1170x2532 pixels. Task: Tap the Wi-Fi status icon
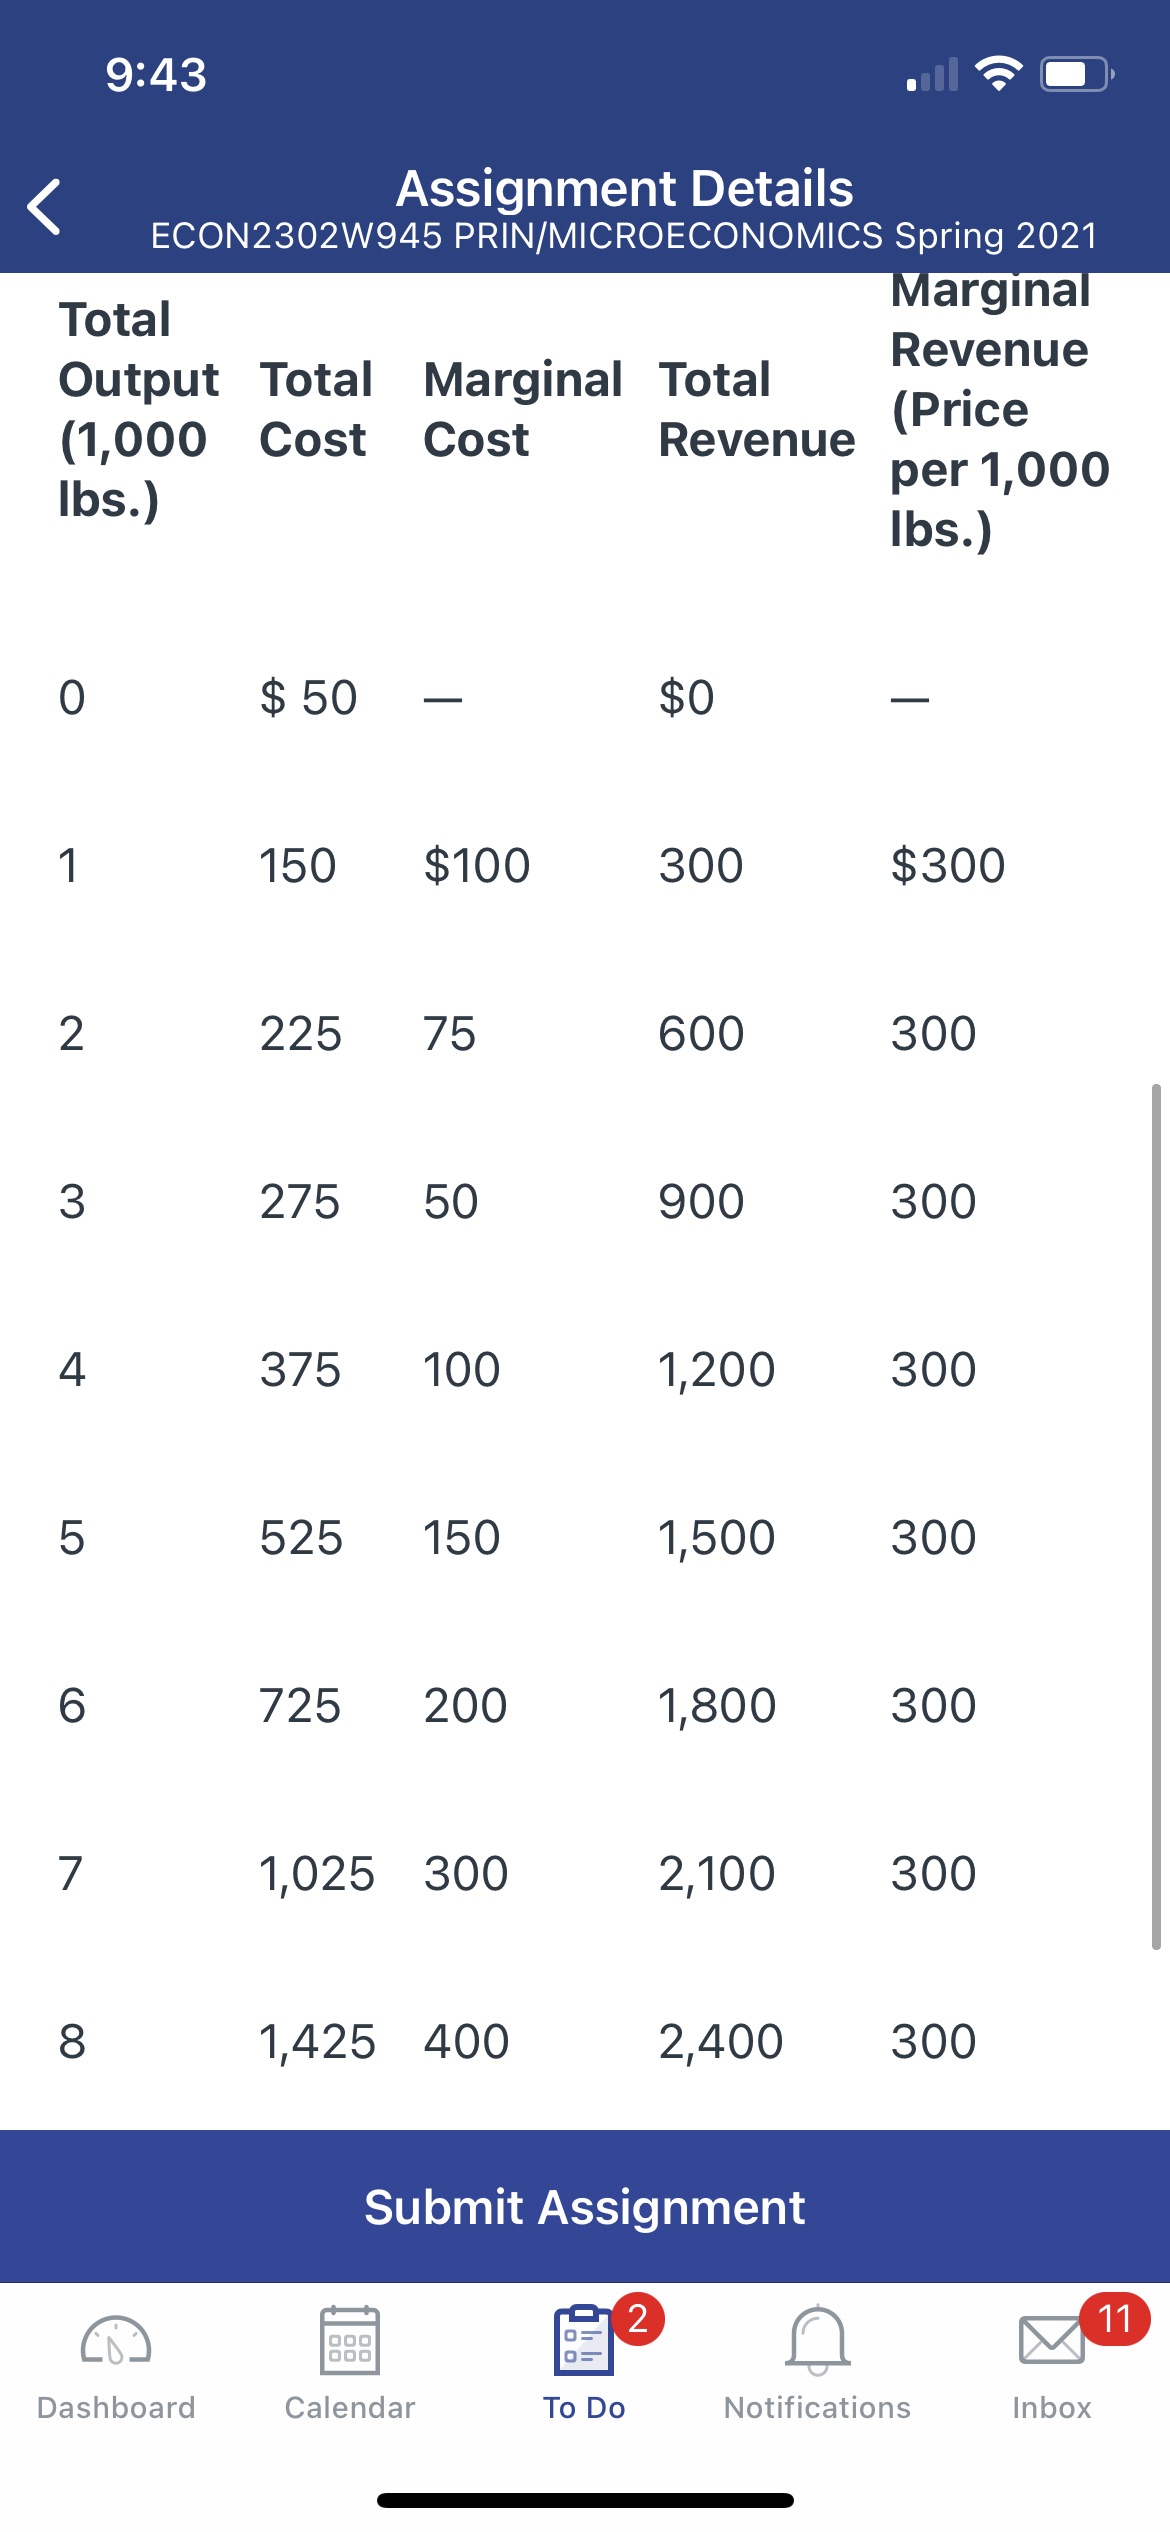tap(998, 74)
